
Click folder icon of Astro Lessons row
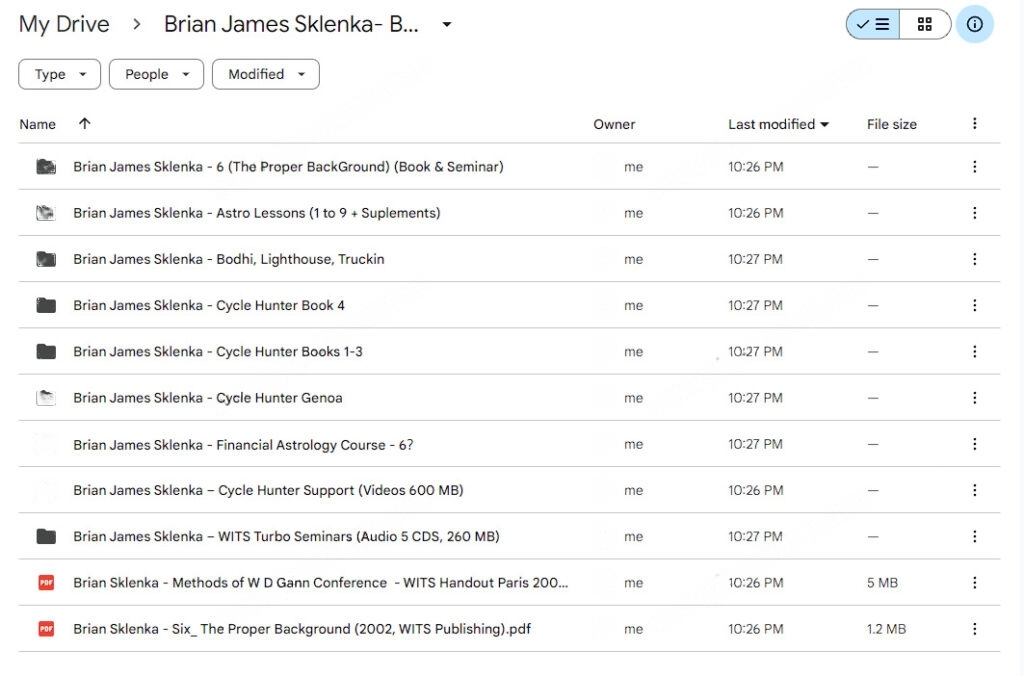[46, 213]
